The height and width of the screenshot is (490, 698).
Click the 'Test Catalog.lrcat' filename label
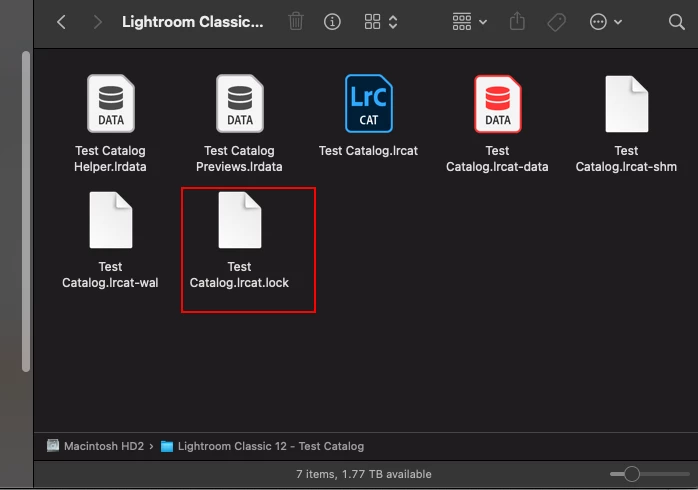click(x=368, y=151)
